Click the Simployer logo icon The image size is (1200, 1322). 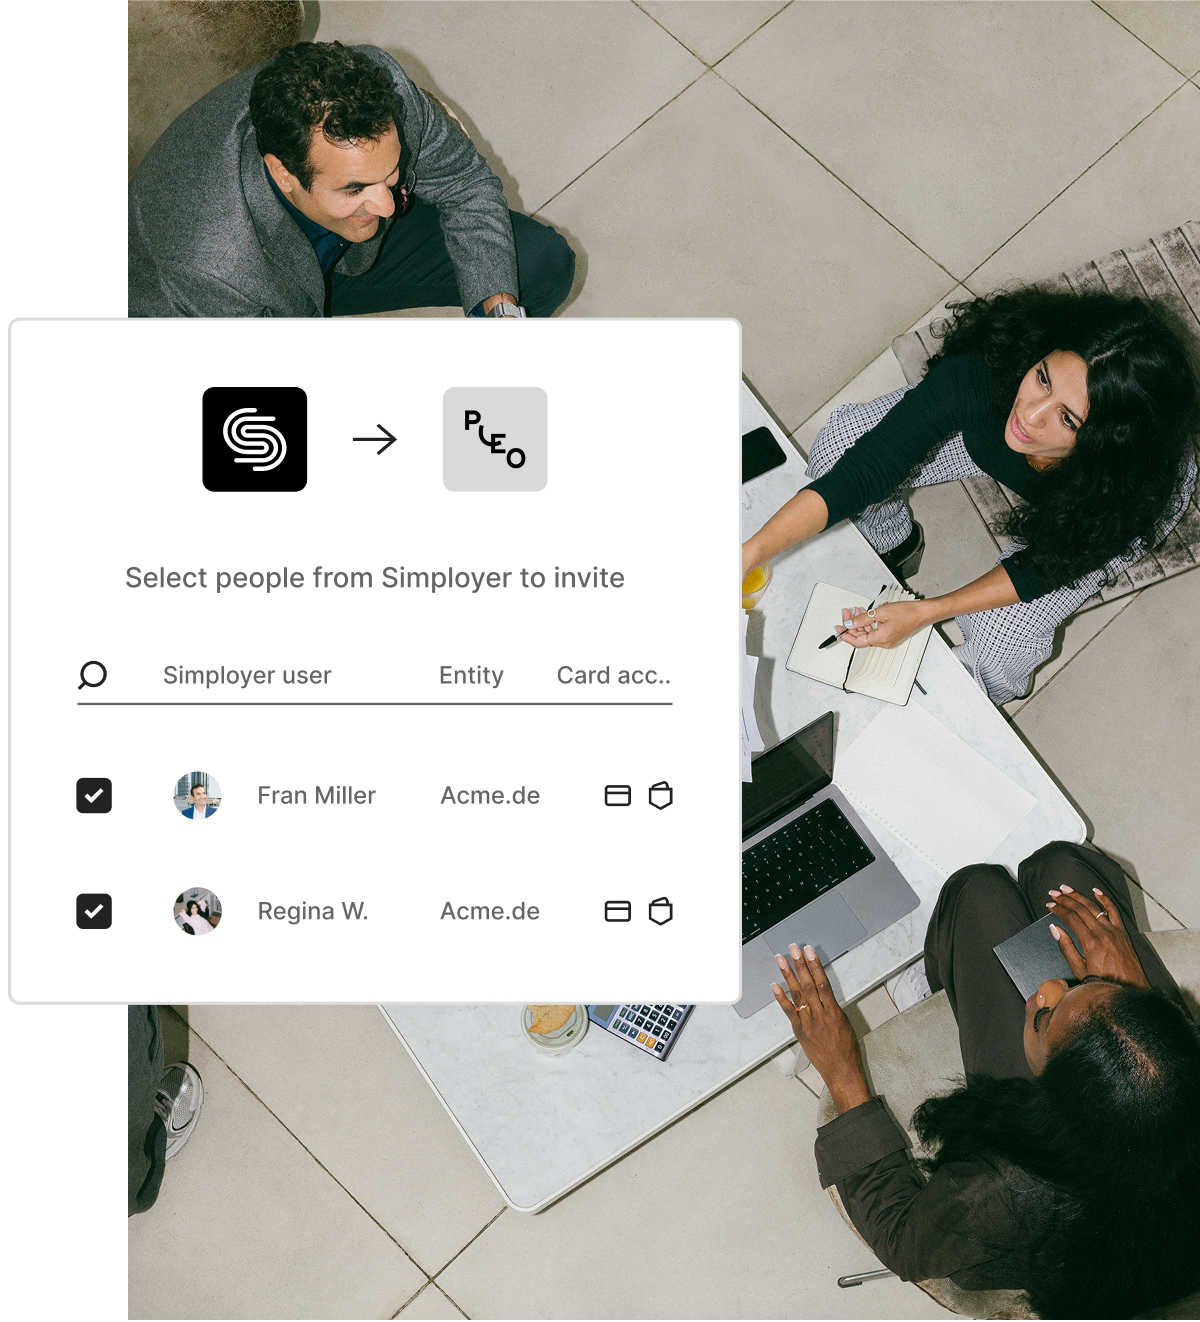pos(255,439)
